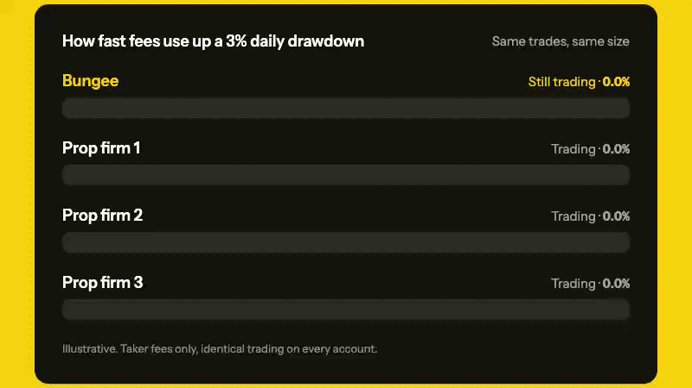Click Prop firm 2's 0.0% value
Image resolution: width=692 pixels, height=388 pixels.
click(x=616, y=216)
